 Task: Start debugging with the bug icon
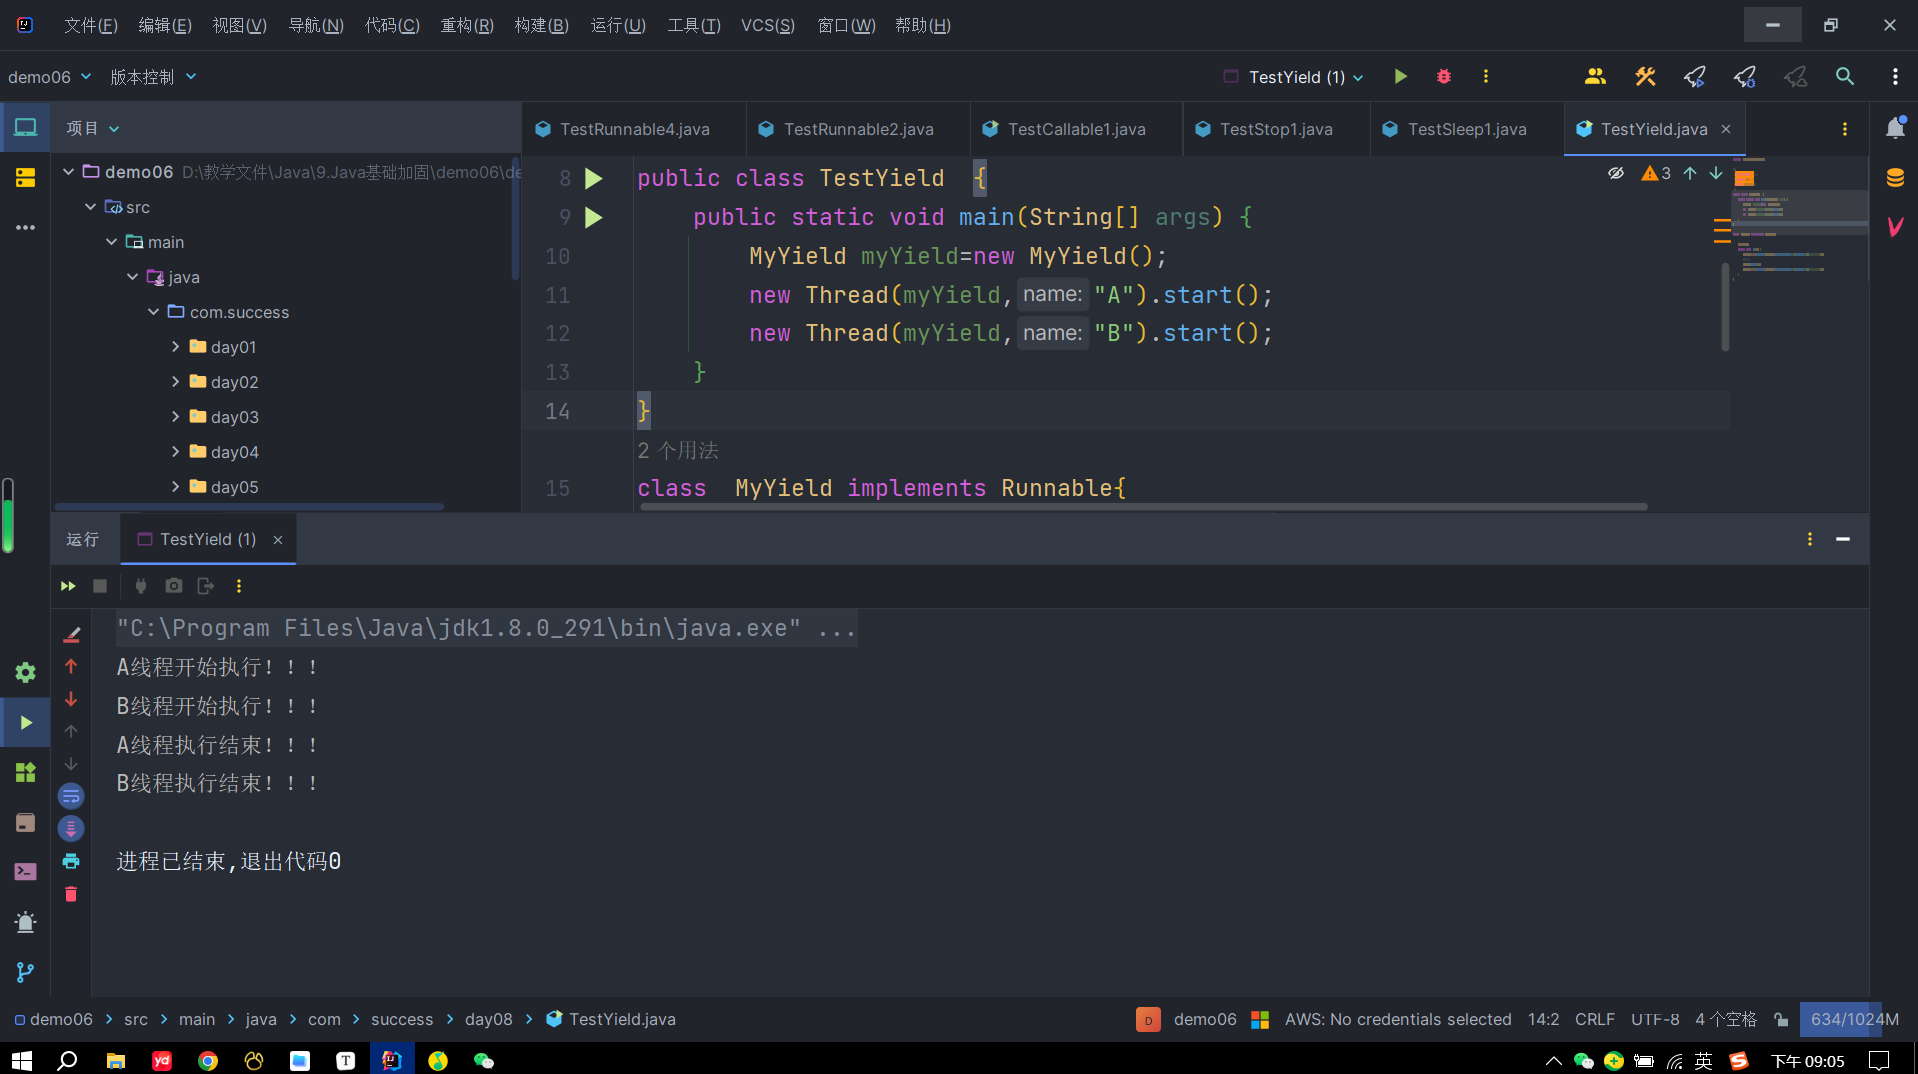click(x=1443, y=76)
